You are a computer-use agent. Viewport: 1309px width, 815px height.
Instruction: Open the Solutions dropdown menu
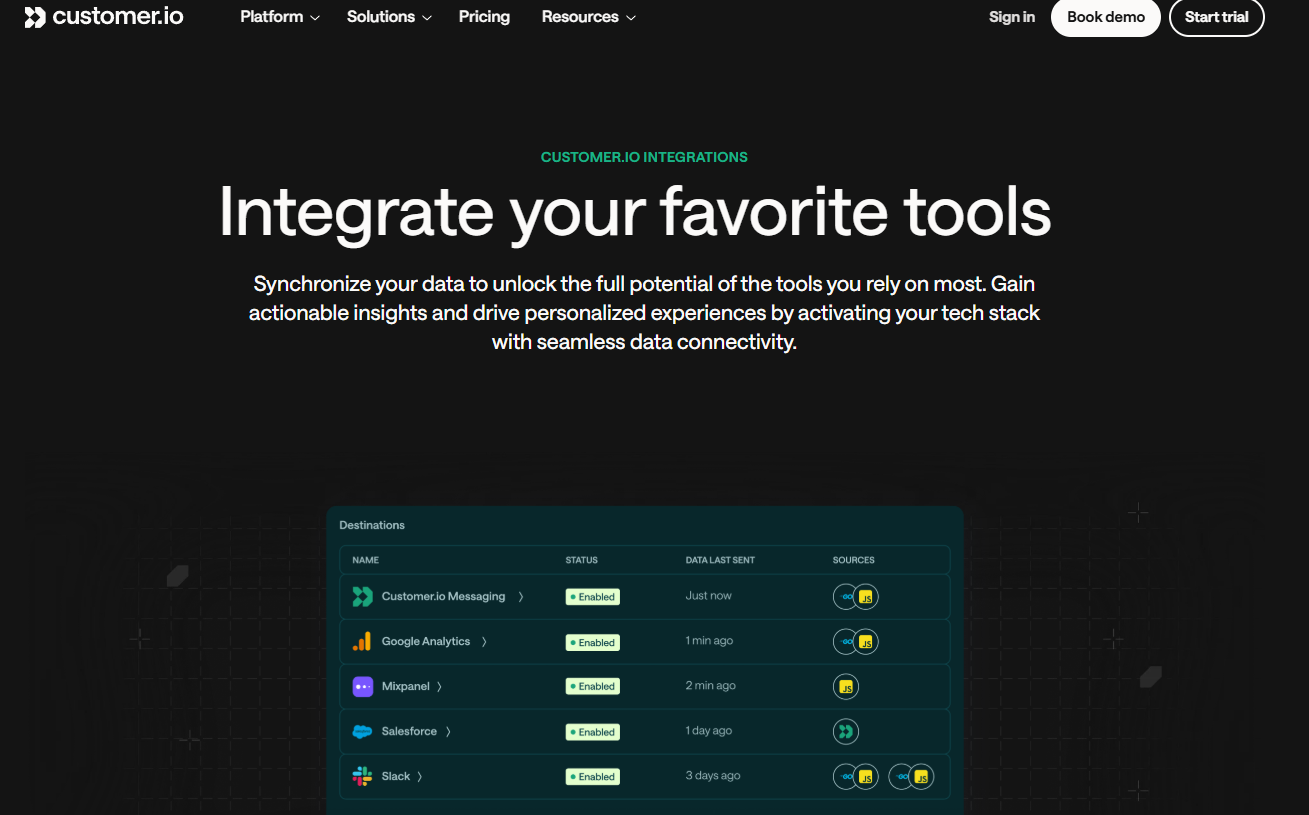[x=389, y=17]
